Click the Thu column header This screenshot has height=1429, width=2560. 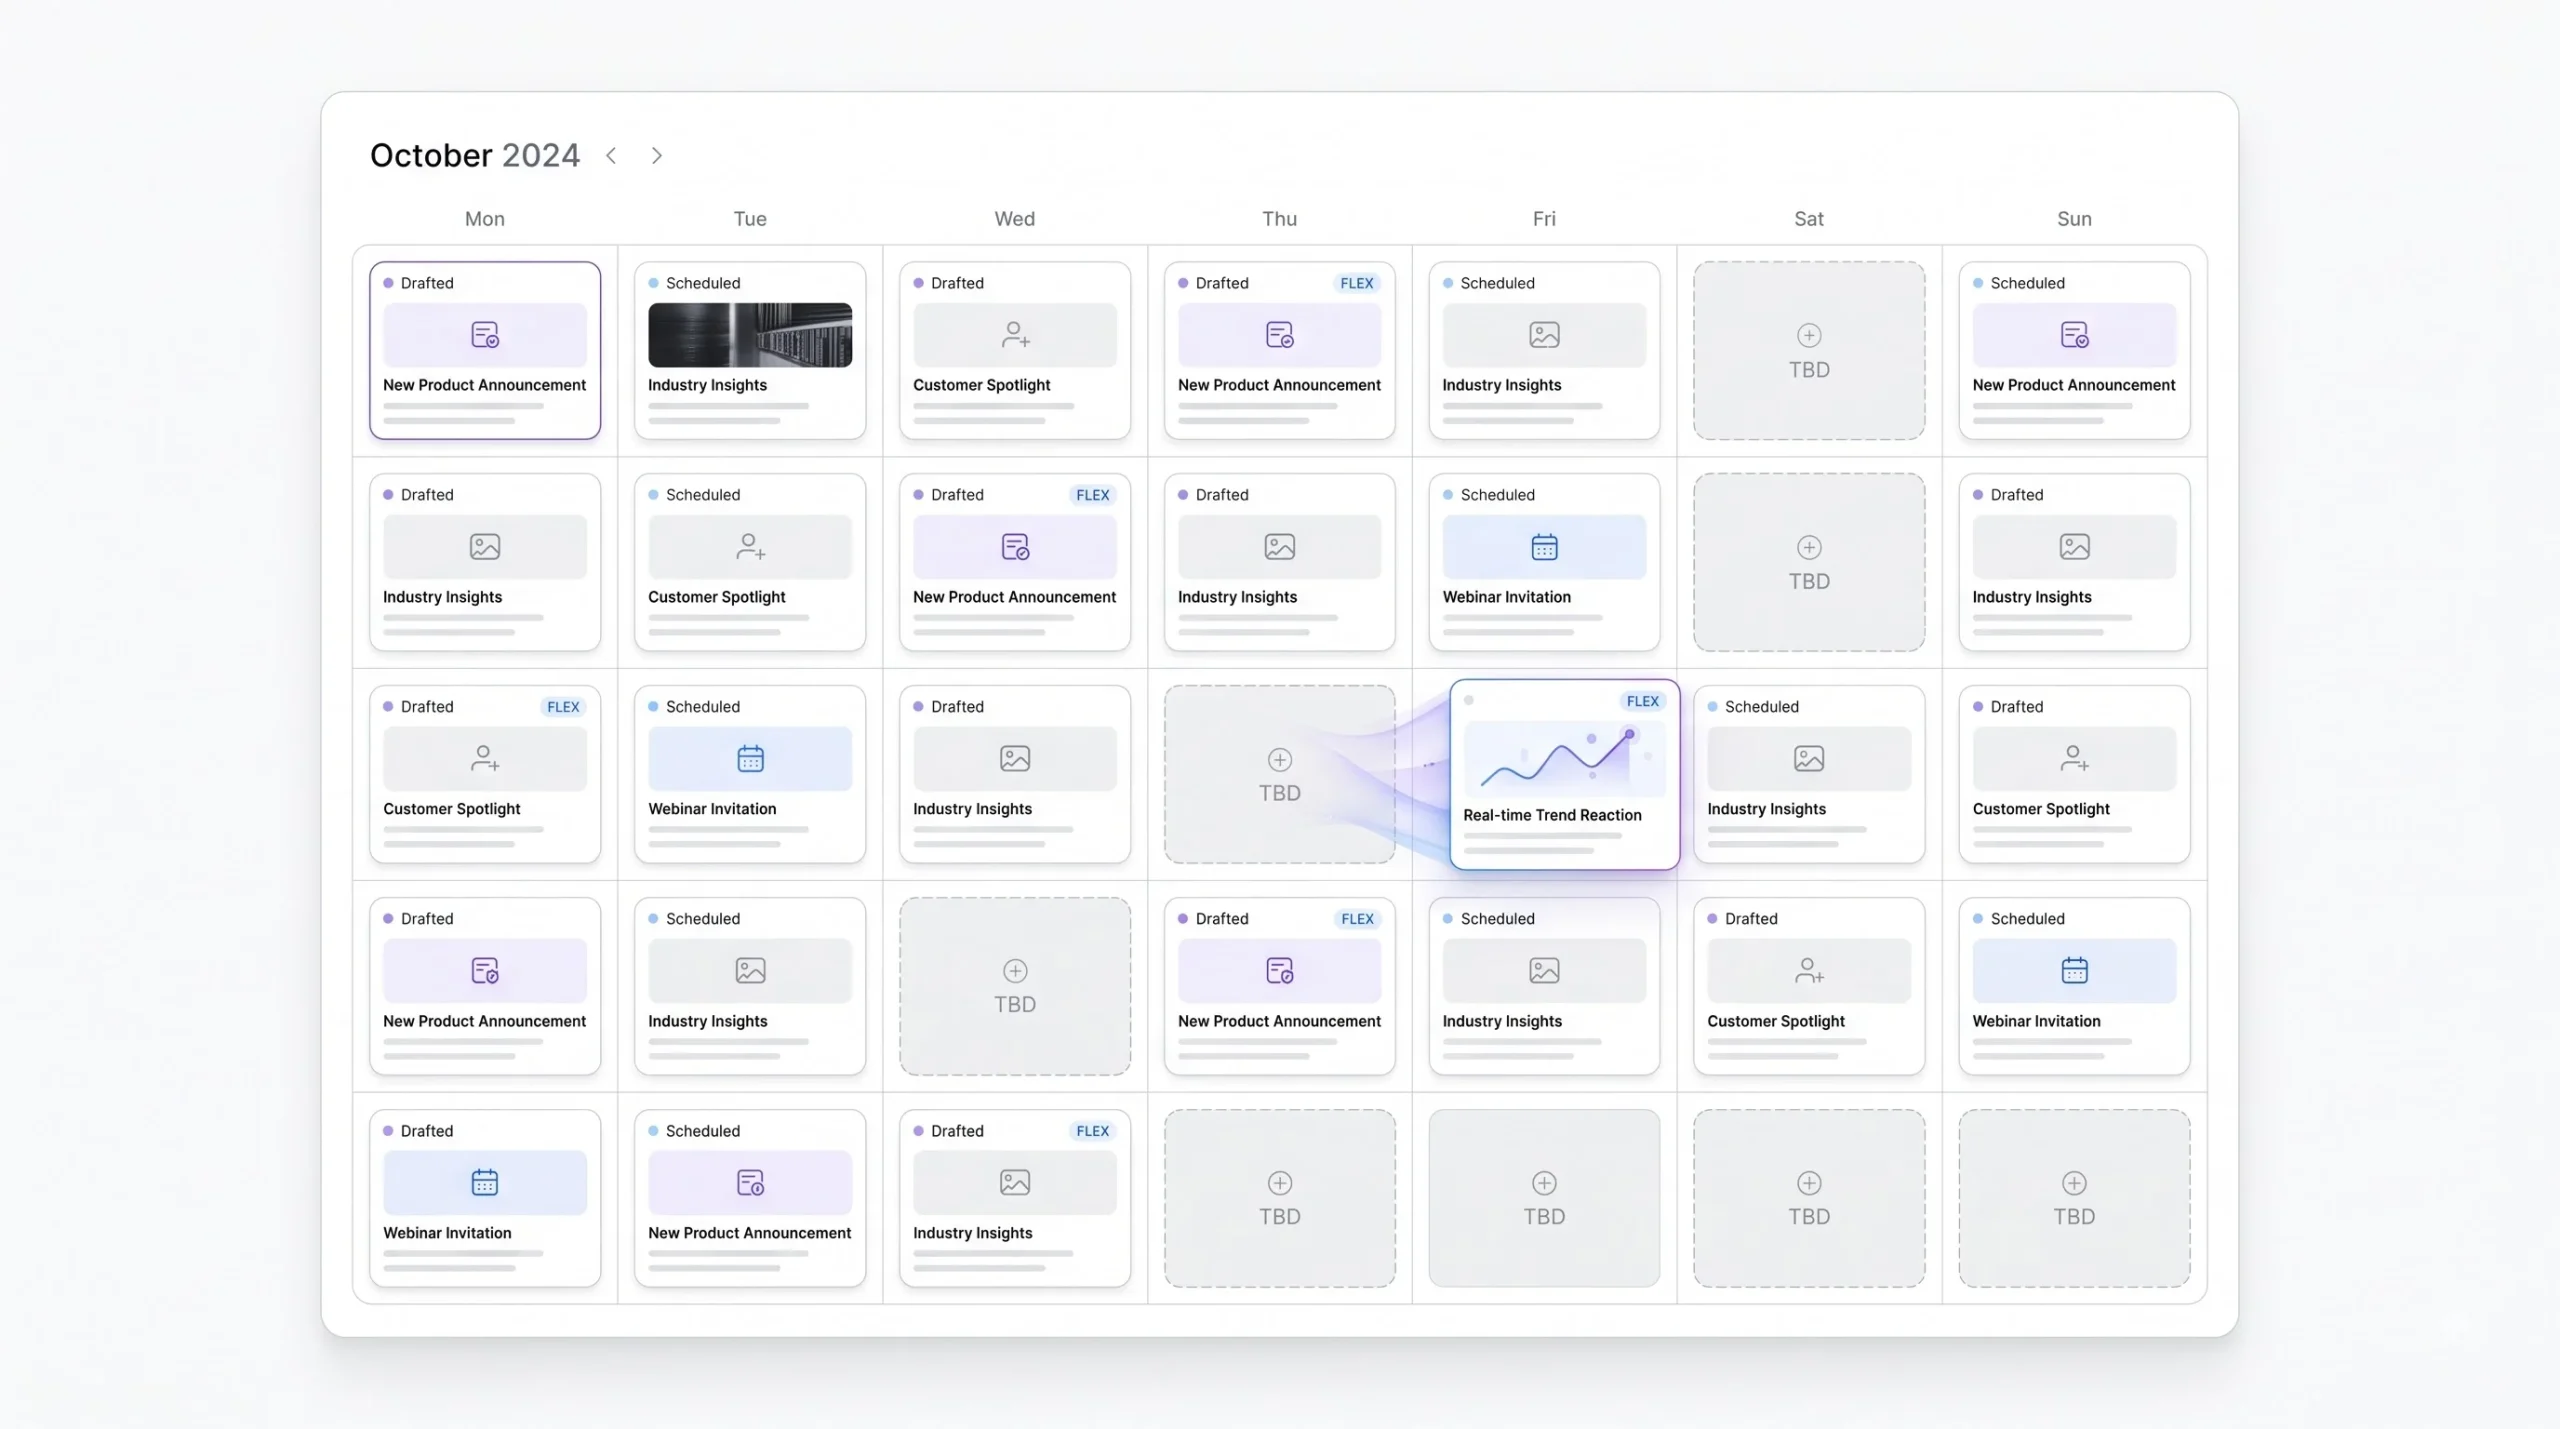[x=1279, y=218]
